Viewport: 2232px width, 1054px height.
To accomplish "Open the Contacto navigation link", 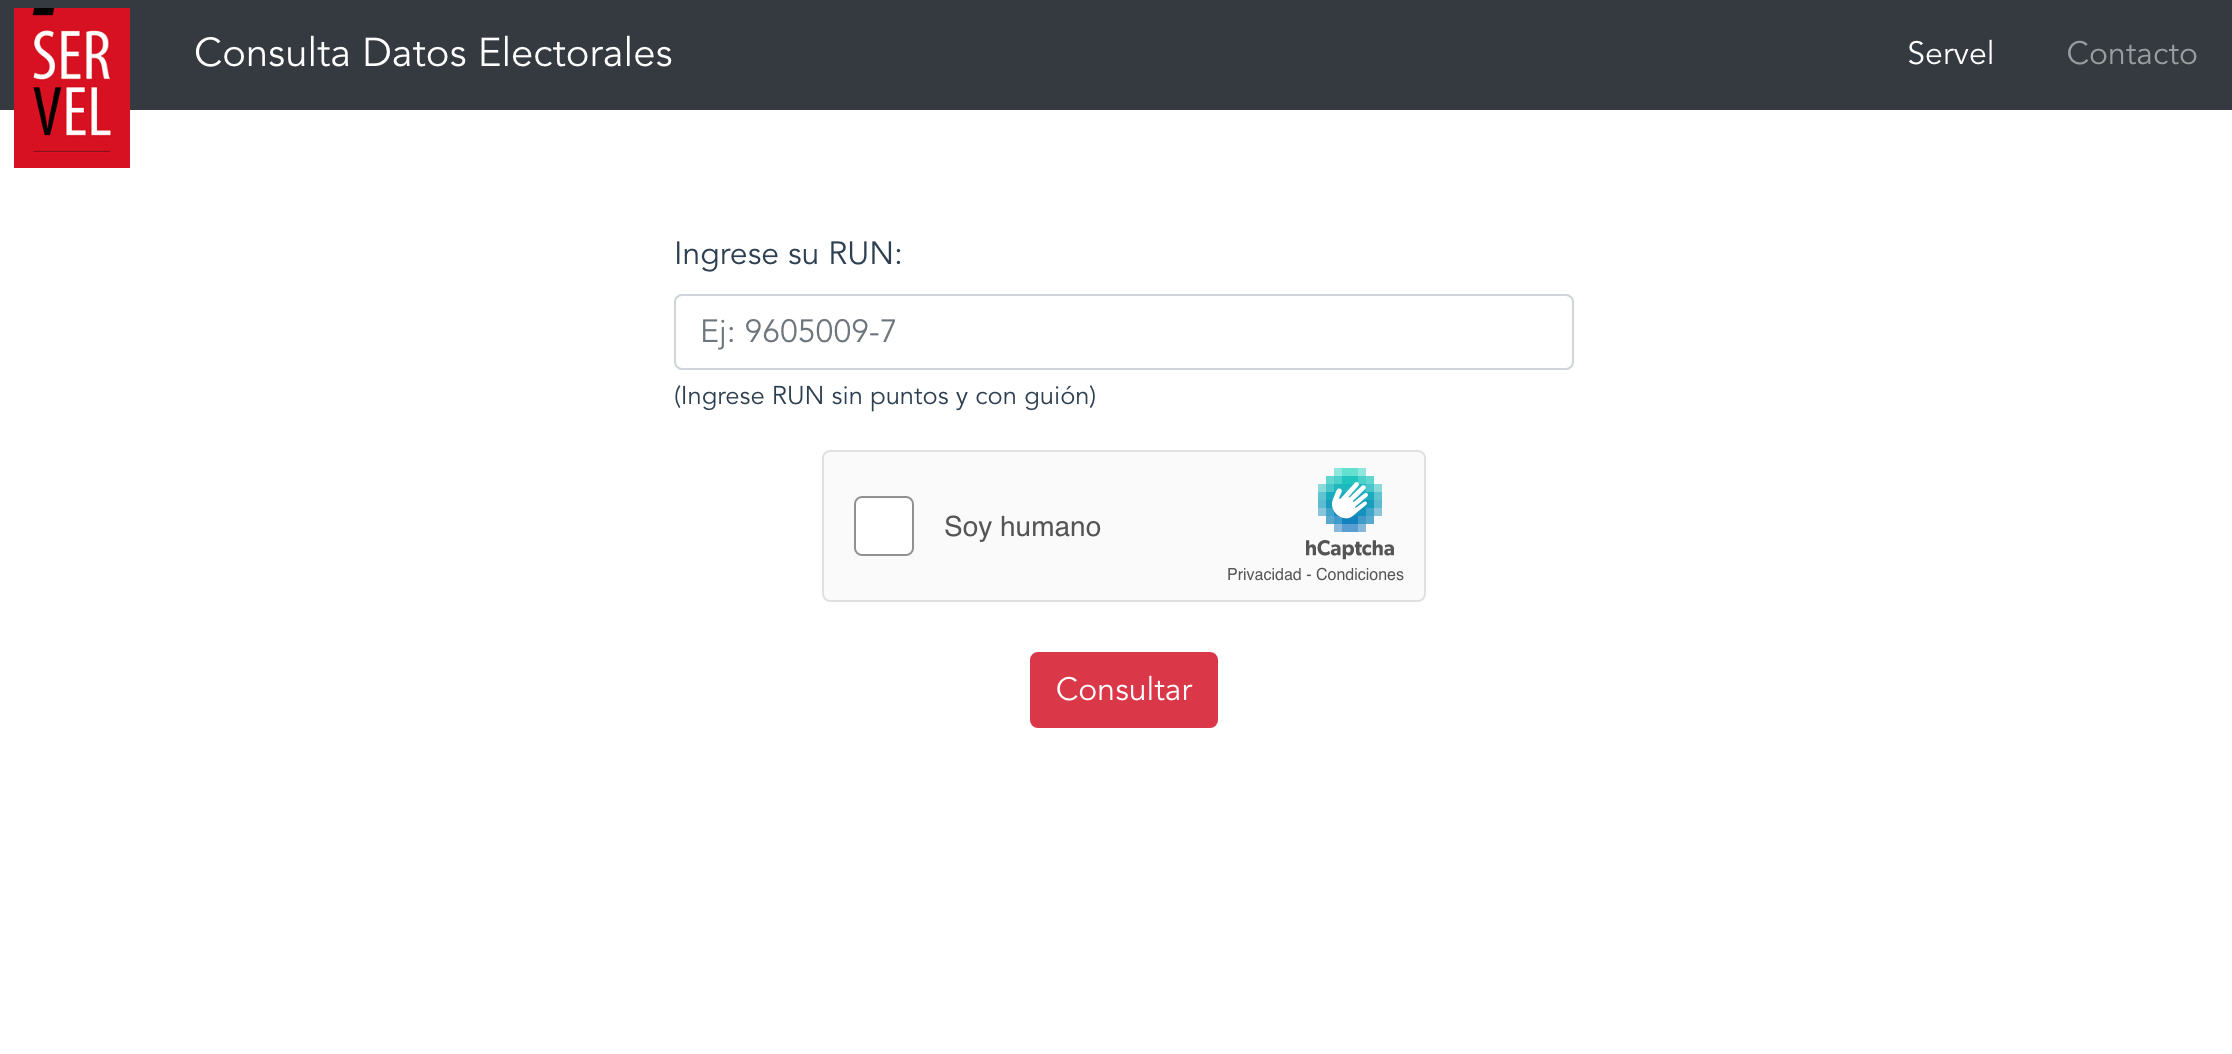I will tap(2131, 54).
